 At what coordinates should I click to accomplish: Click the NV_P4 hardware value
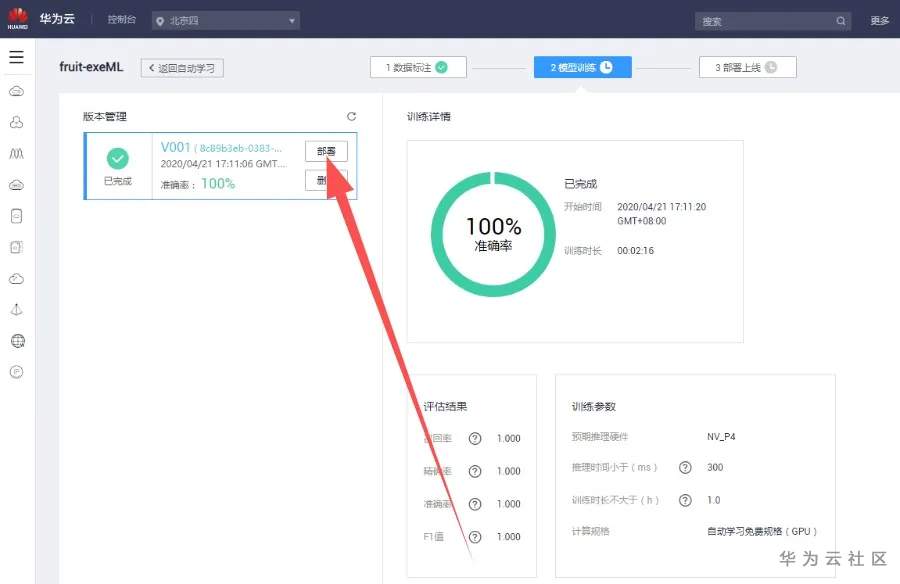[721, 437]
